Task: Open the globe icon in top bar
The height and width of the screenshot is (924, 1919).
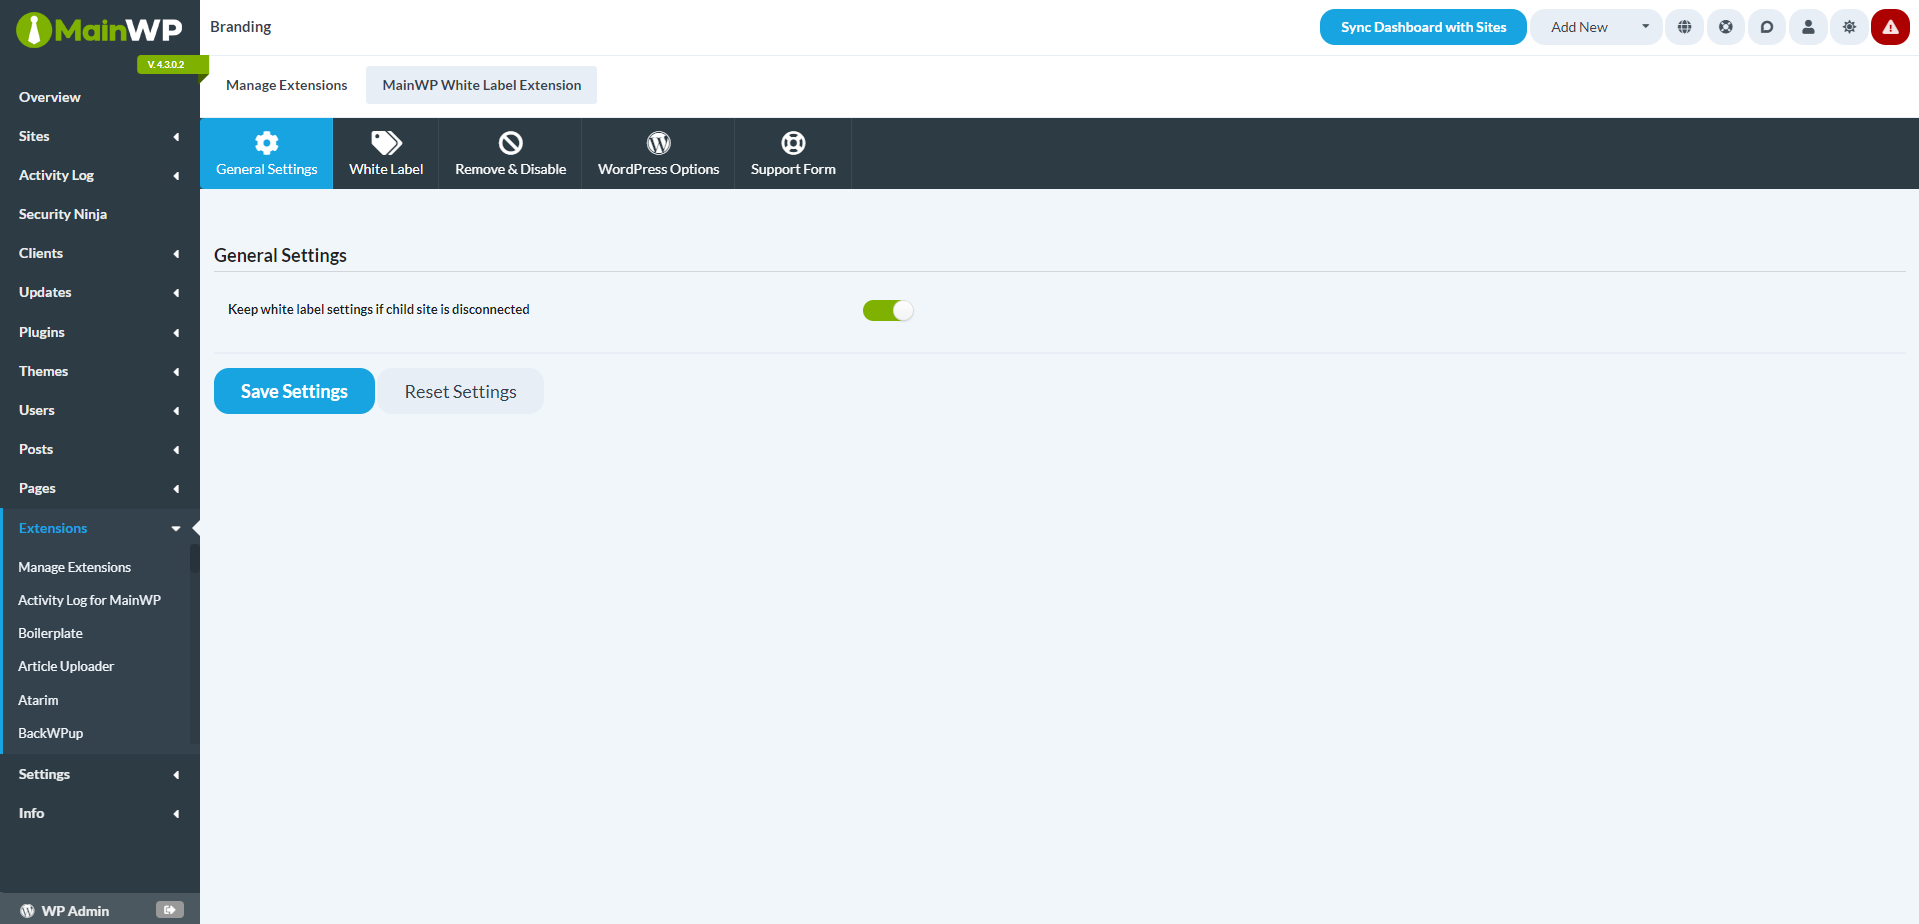Action: (x=1685, y=27)
